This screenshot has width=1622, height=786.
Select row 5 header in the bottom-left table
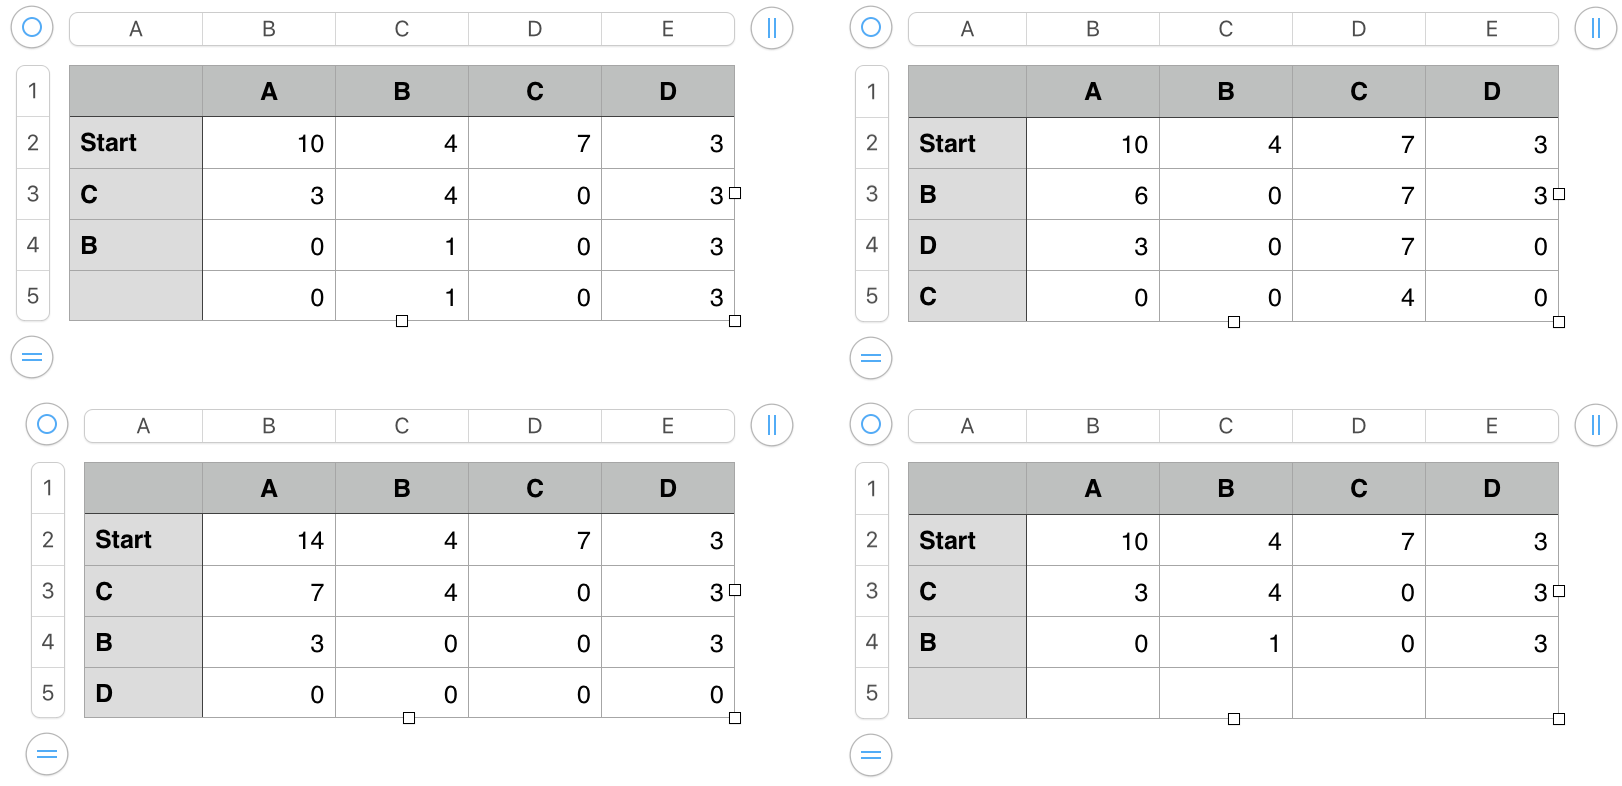pos(48,692)
